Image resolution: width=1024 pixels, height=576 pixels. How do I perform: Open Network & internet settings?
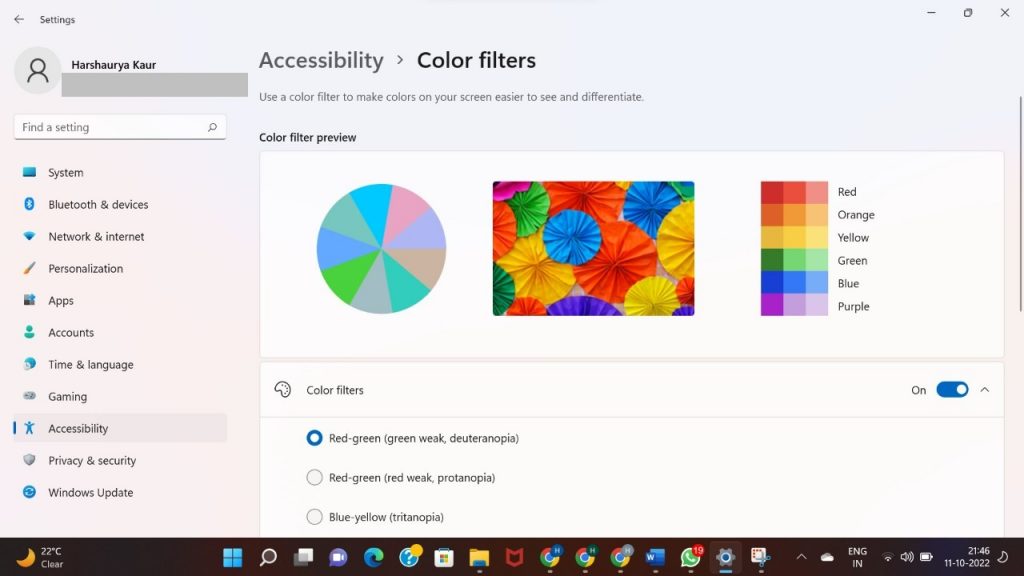coord(96,236)
